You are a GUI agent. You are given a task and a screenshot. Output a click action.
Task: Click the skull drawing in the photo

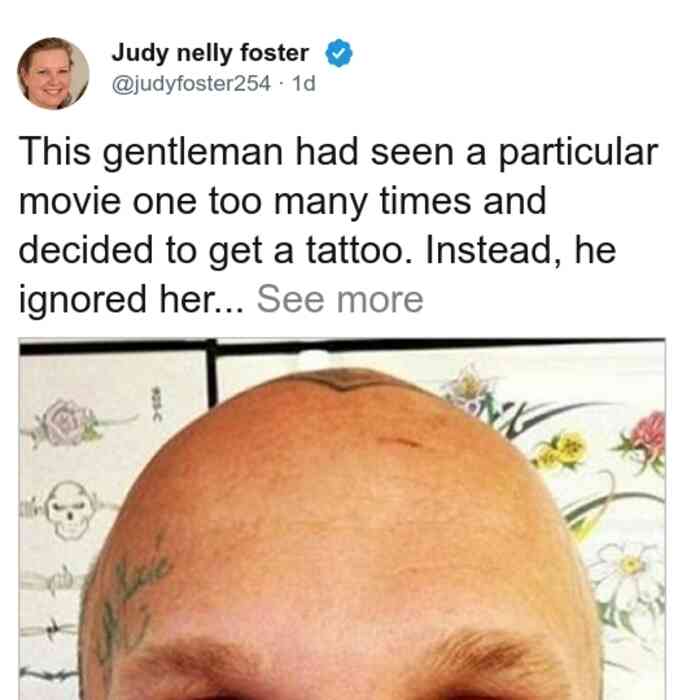tap(71, 510)
